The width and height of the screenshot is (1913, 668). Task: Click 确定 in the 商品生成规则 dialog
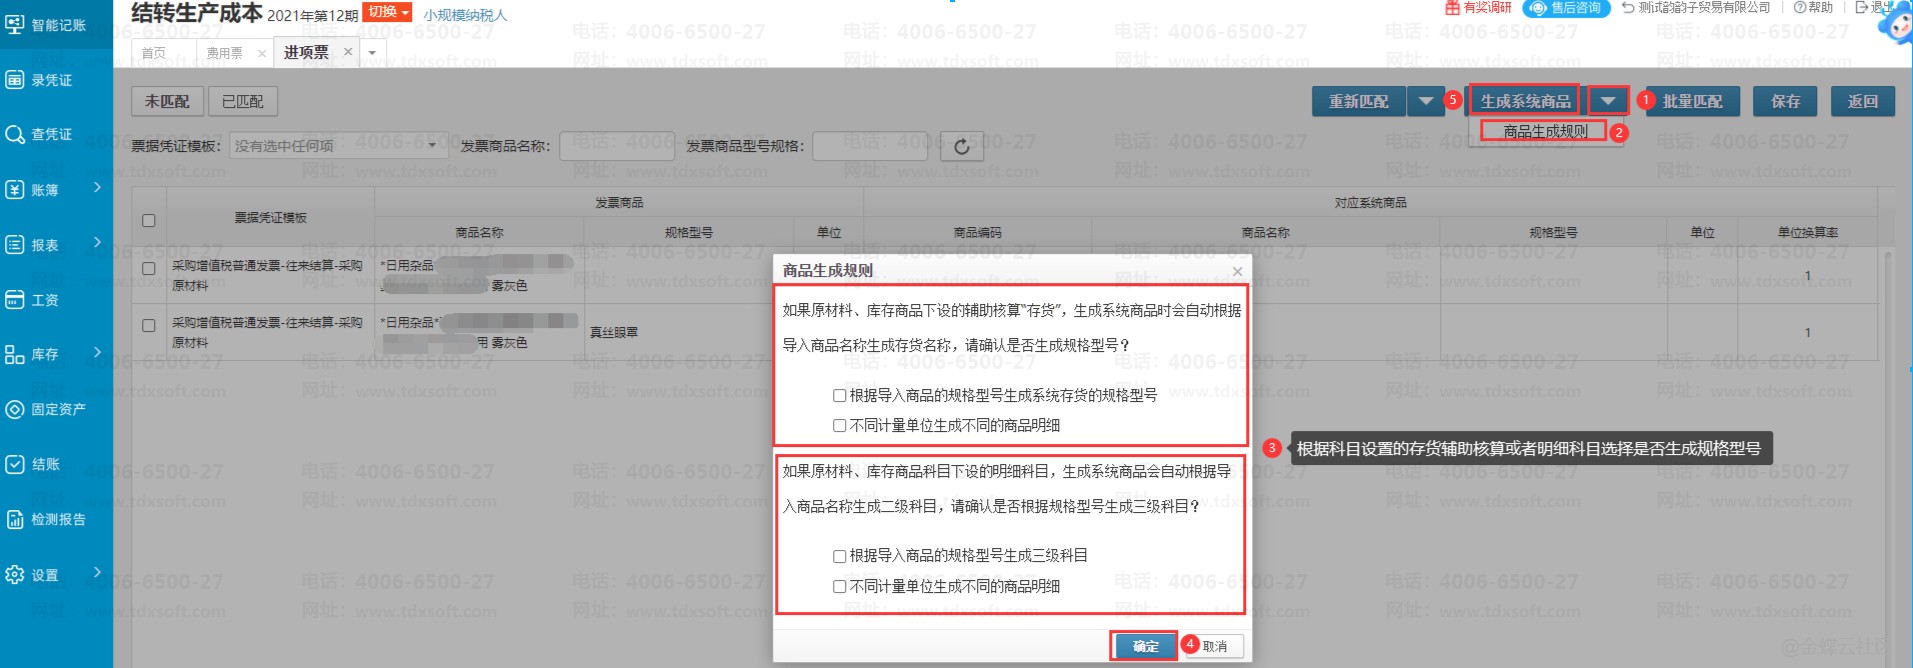click(1145, 646)
